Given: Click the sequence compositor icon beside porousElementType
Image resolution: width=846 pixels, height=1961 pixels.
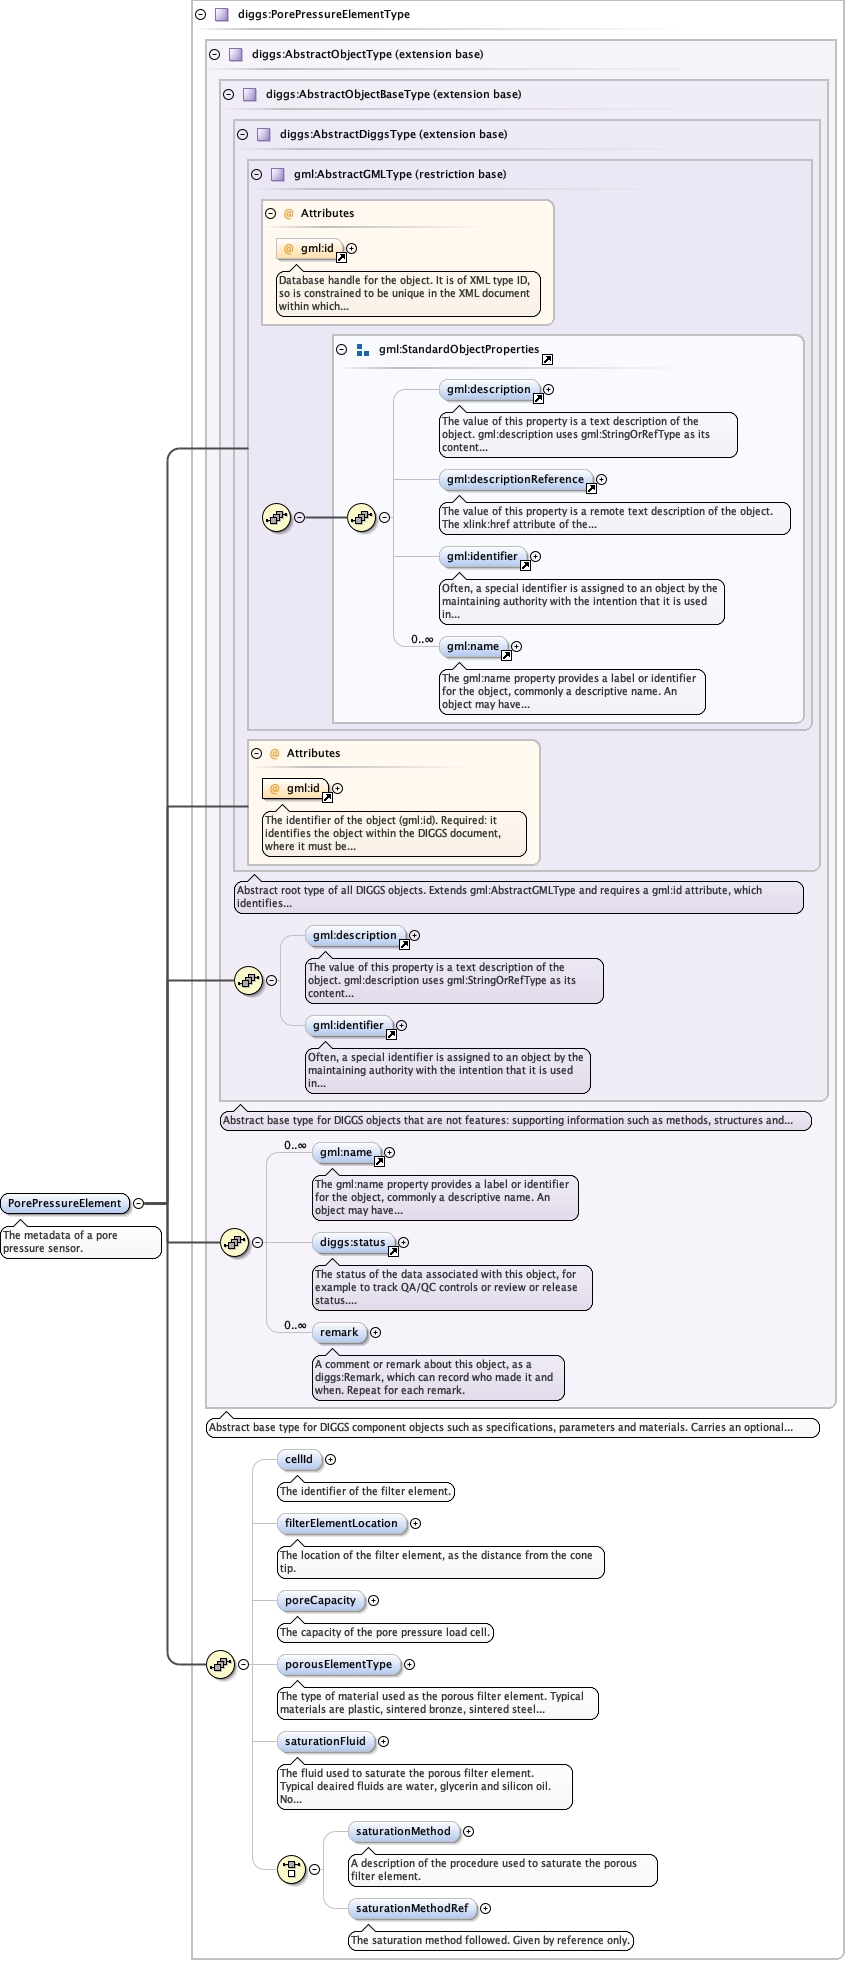Looking at the screenshot, I should [221, 1665].
